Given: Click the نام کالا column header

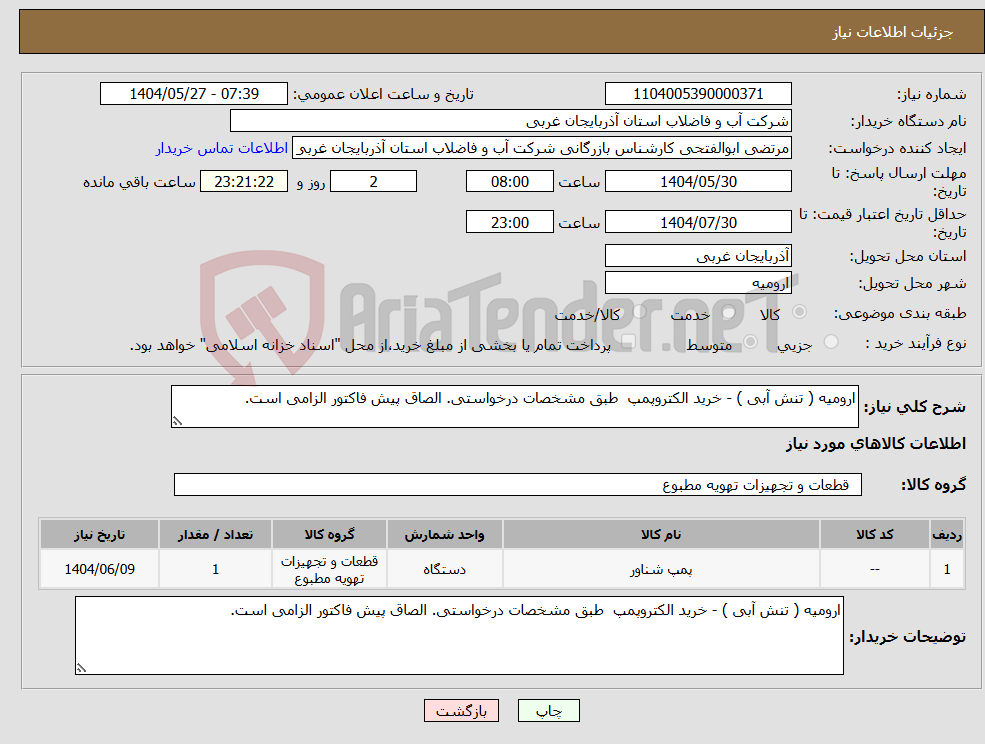Looking at the screenshot, I should [x=661, y=535].
